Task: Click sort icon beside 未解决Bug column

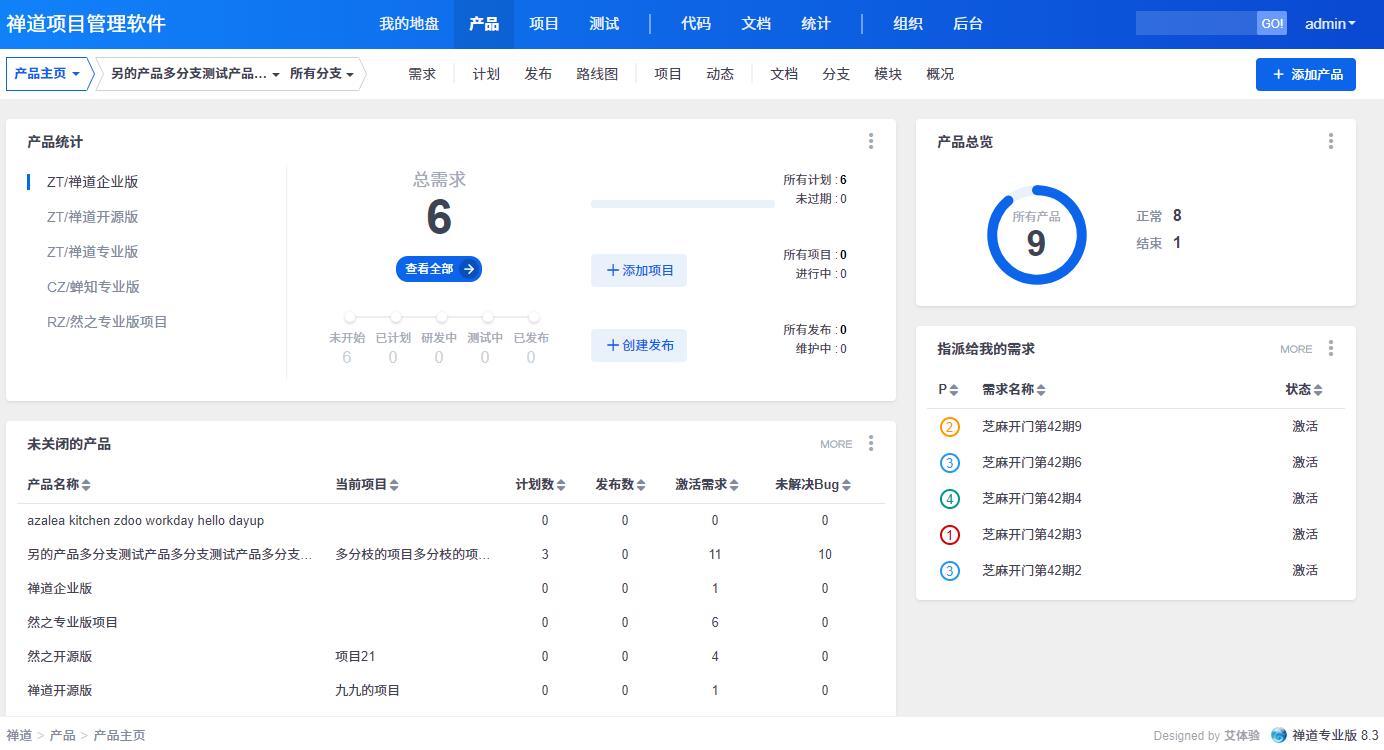Action: (x=847, y=485)
